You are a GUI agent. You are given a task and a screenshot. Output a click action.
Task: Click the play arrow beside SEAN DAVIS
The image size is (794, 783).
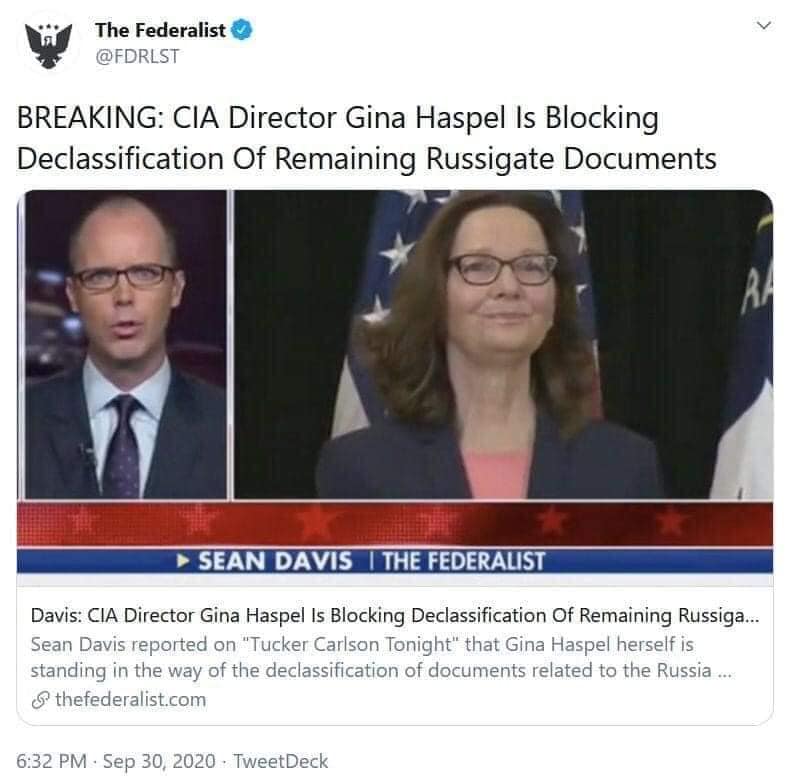pyautogui.click(x=183, y=561)
